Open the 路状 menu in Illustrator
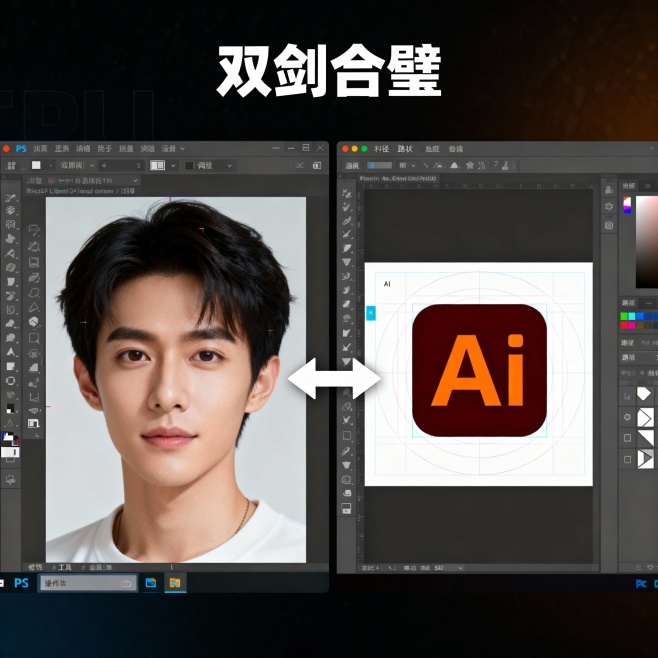This screenshot has height=658, width=658. (405, 148)
